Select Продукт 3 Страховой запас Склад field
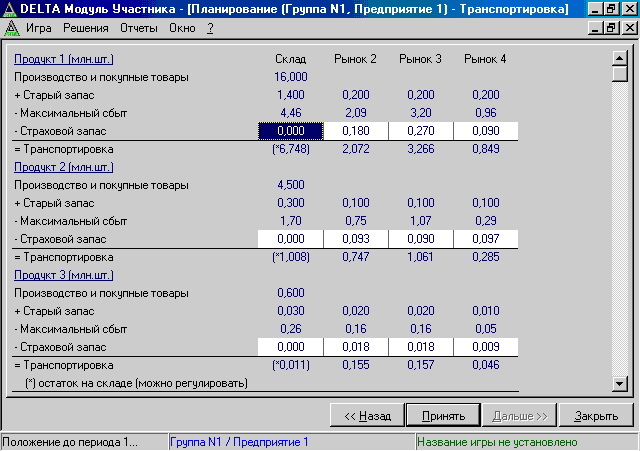 point(291,347)
